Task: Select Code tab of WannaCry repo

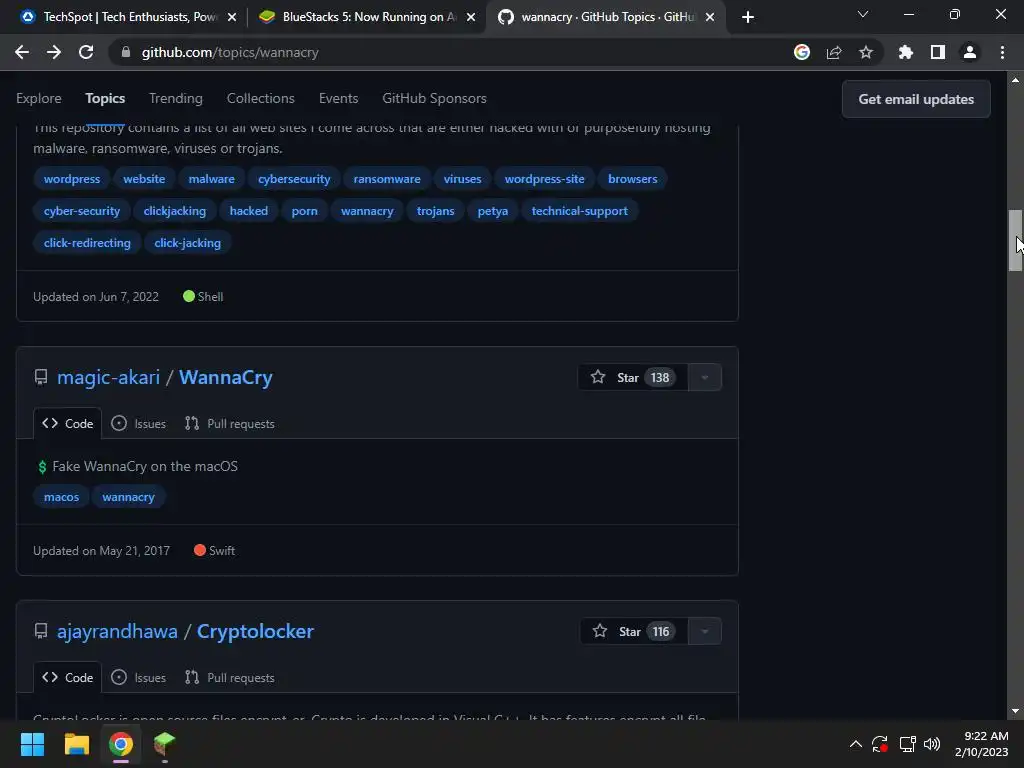Action: pos(67,423)
